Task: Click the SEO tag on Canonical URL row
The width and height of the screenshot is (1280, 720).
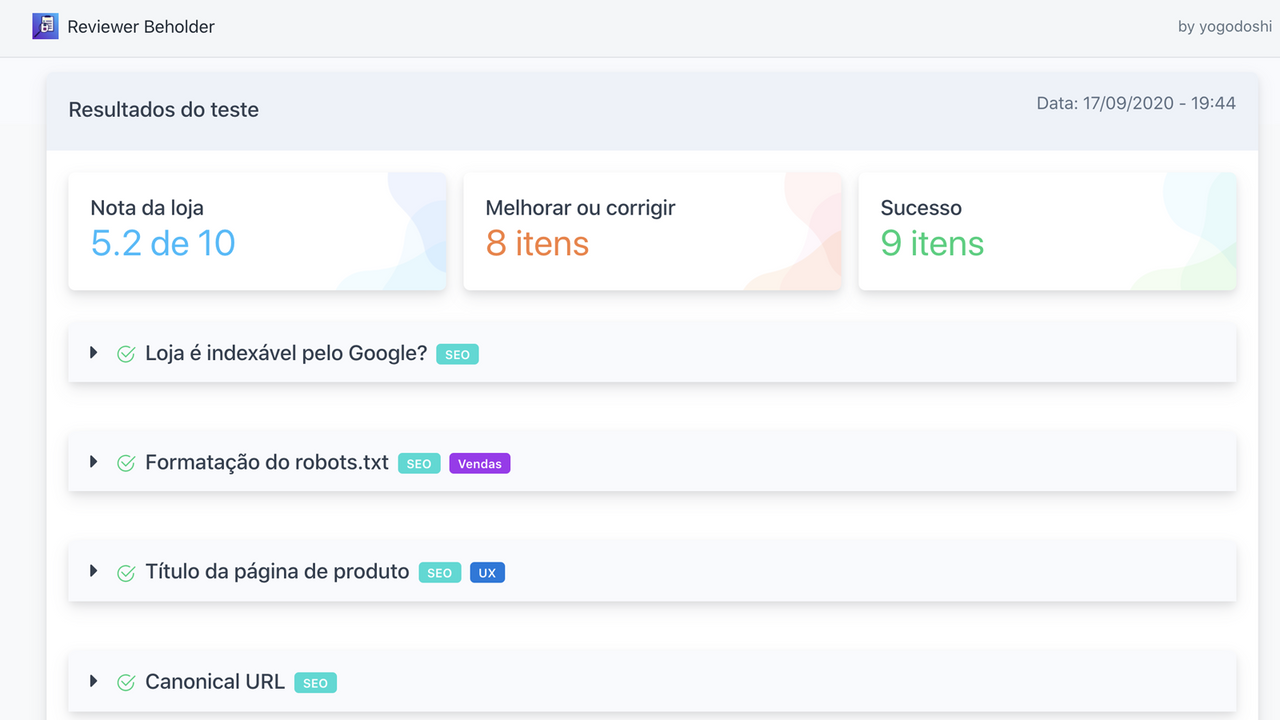Action: pyautogui.click(x=315, y=683)
